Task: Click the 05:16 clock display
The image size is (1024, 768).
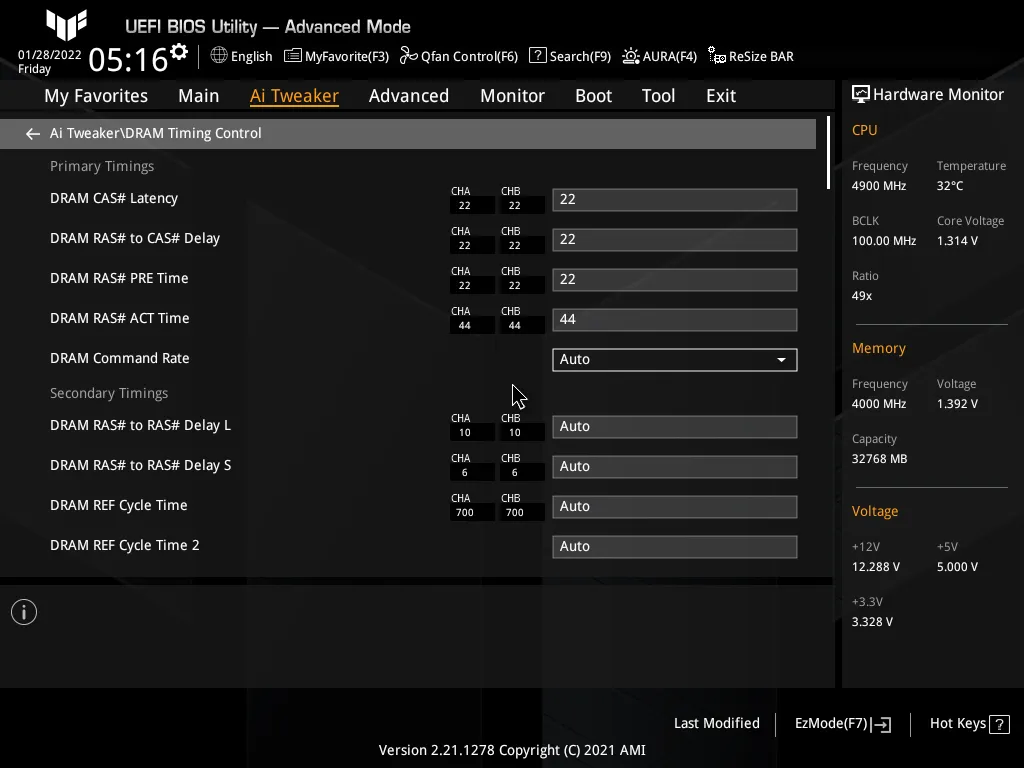Action: click(128, 60)
